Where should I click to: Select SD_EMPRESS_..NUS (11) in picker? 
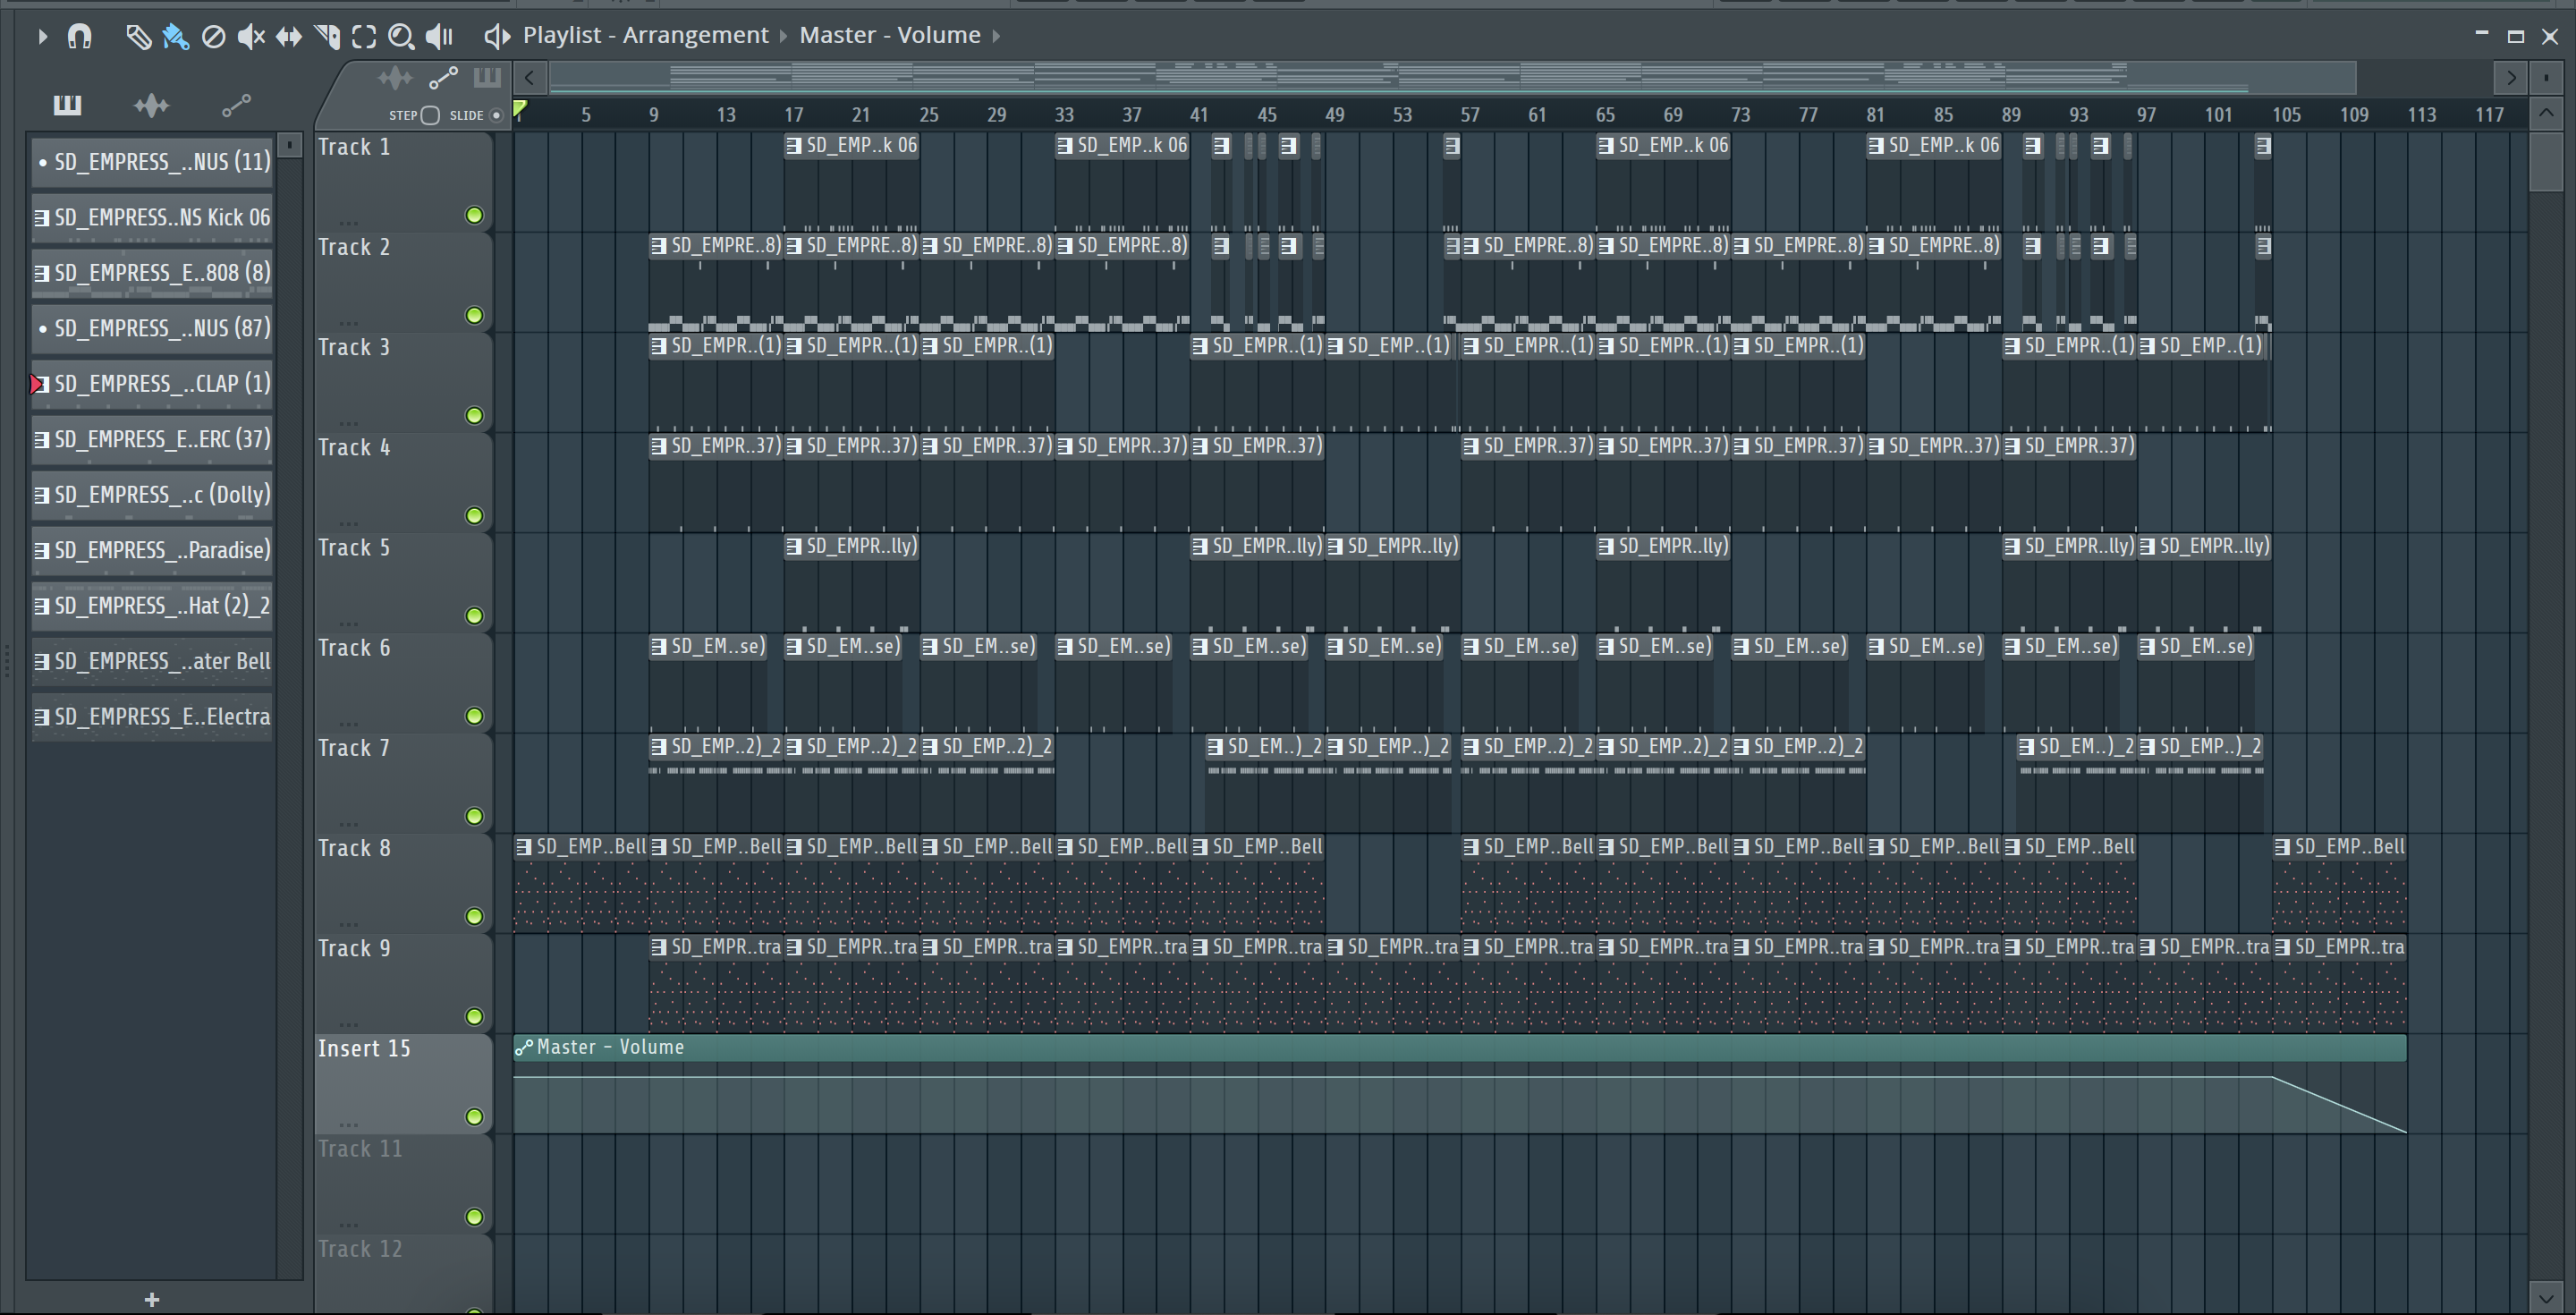coord(152,162)
